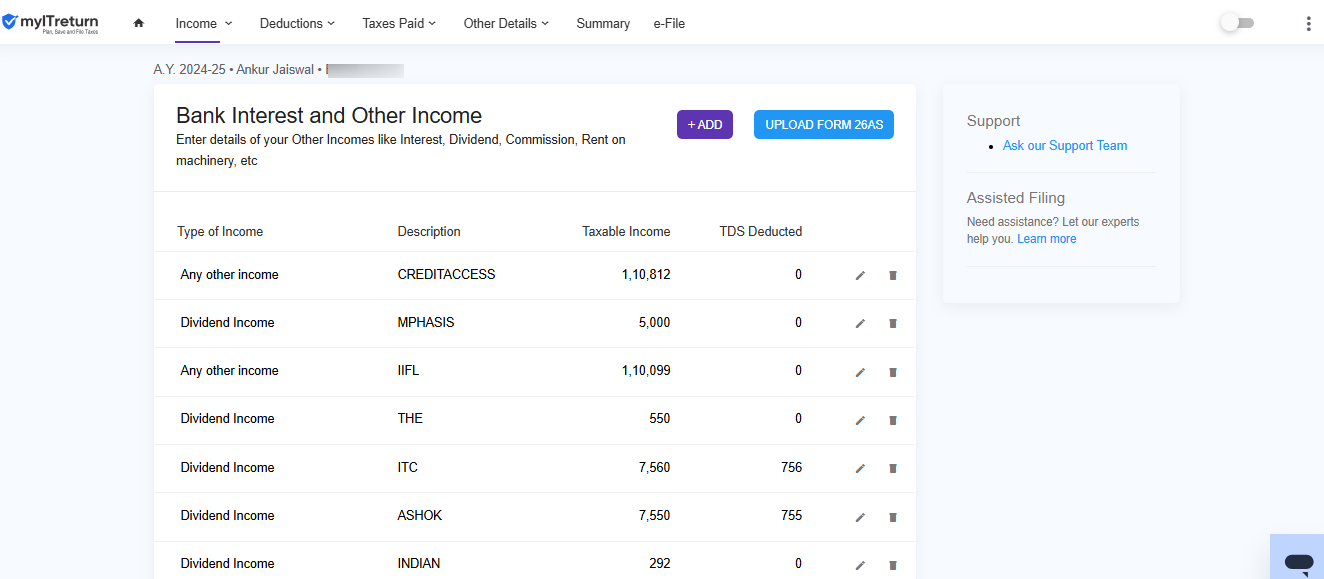This screenshot has width=1324, height=579.
Task: Open the e-File tab
Action: point(669,23)
